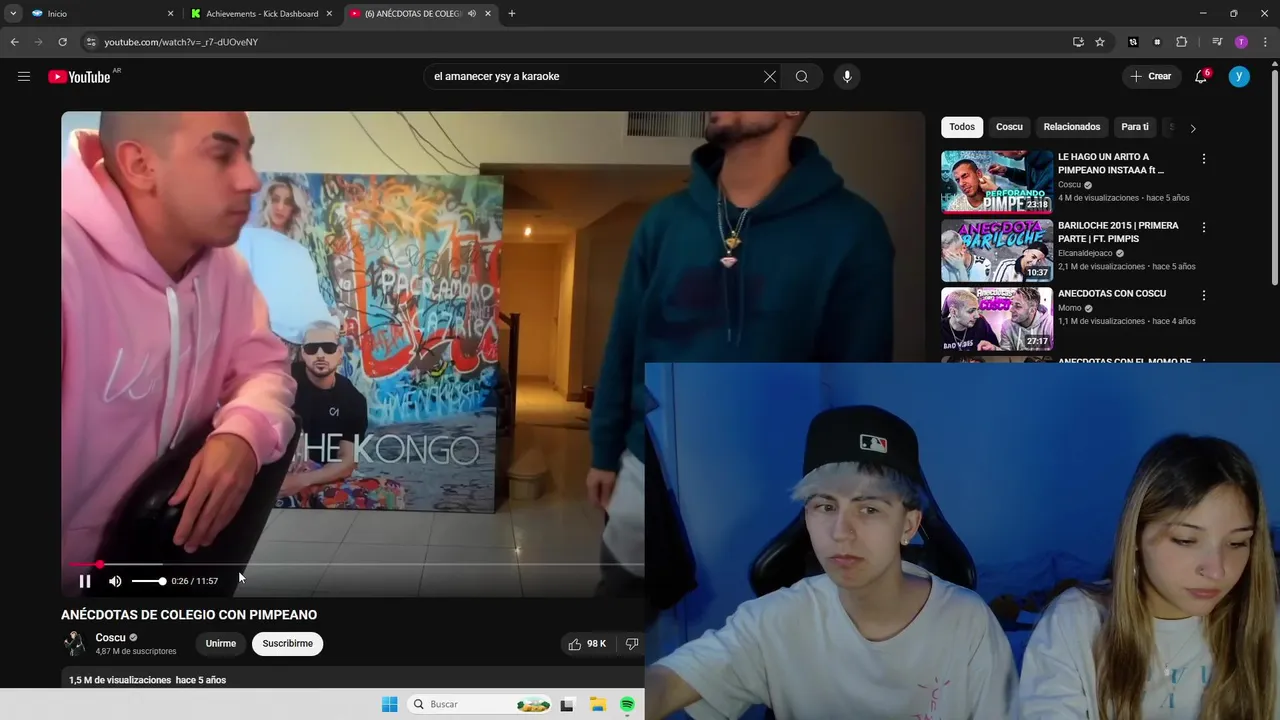Close the Inicio tab
This screenshot has width=1280, height=720.
click(170, 14)
